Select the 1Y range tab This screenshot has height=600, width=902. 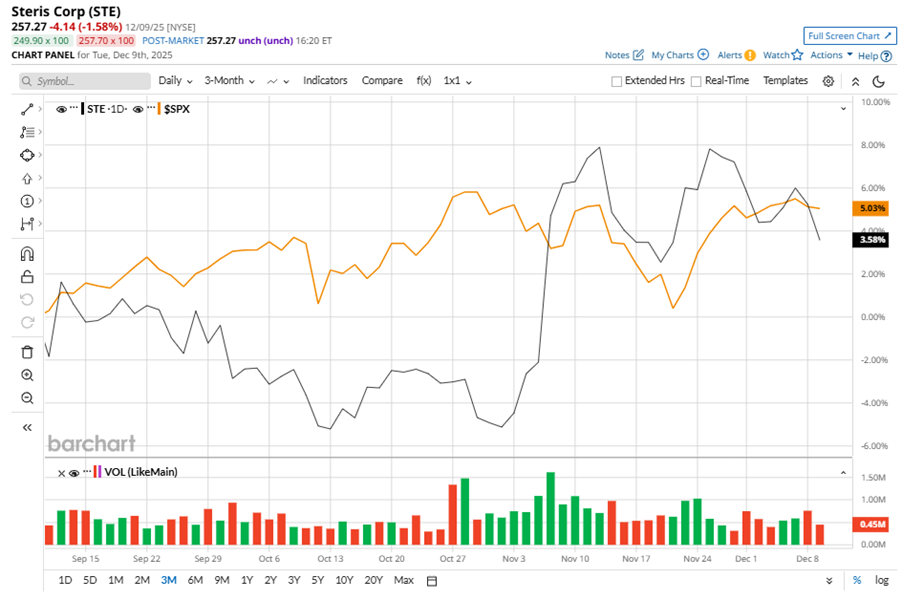(247, 580)
